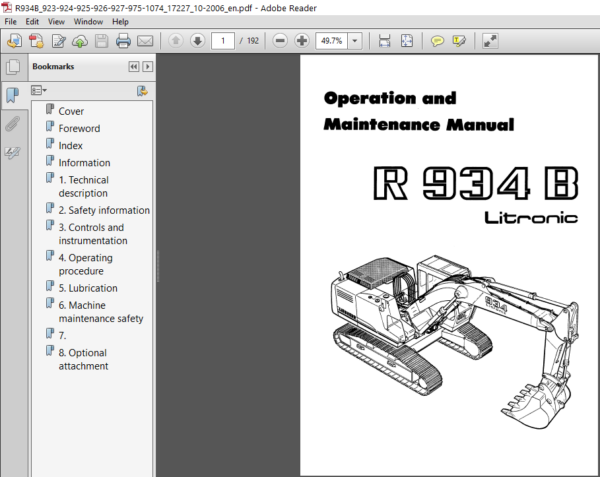Open the Help menu

(120, 22)
